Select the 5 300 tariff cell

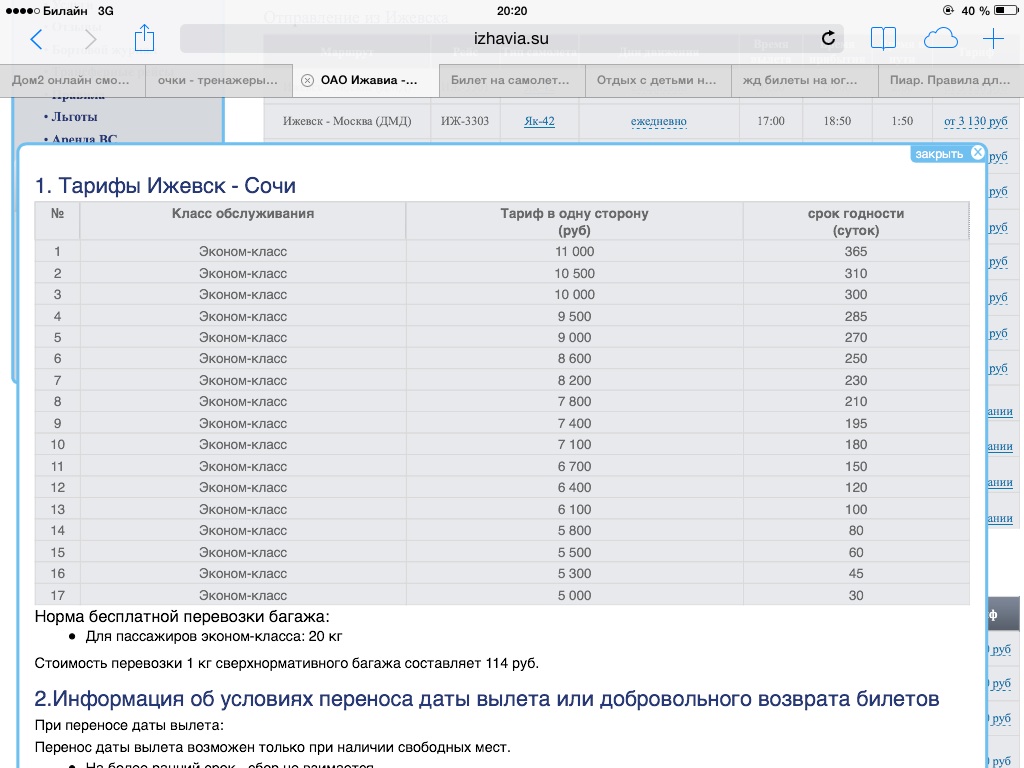click(x=575, y=573)
